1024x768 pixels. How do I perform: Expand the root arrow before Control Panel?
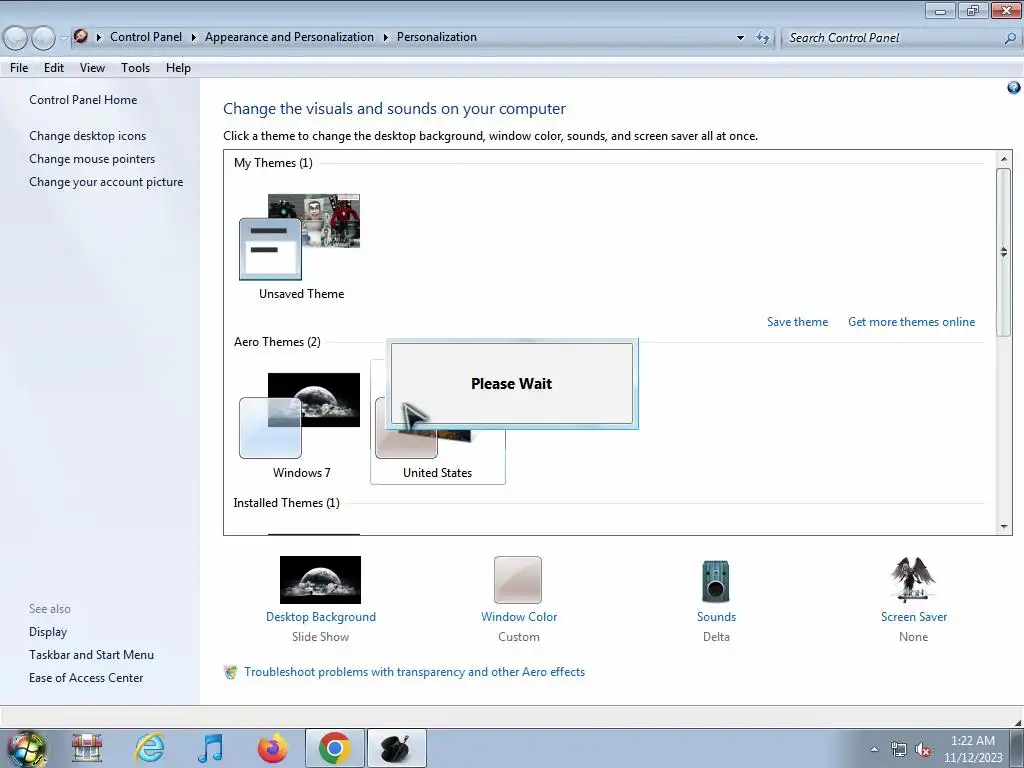(x=99, y=37)
